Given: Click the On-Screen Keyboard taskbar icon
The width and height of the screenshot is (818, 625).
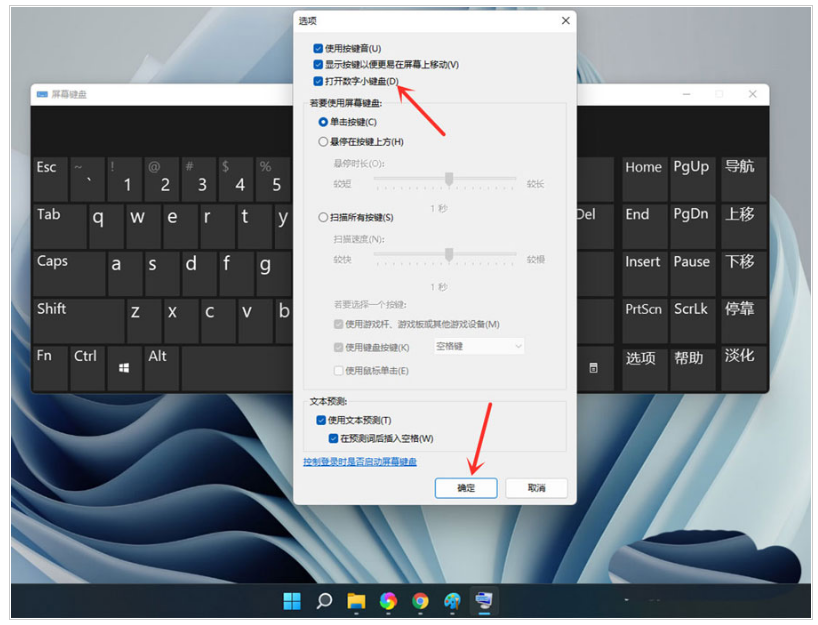Looking at the screenshot, I should pos(485,601).
